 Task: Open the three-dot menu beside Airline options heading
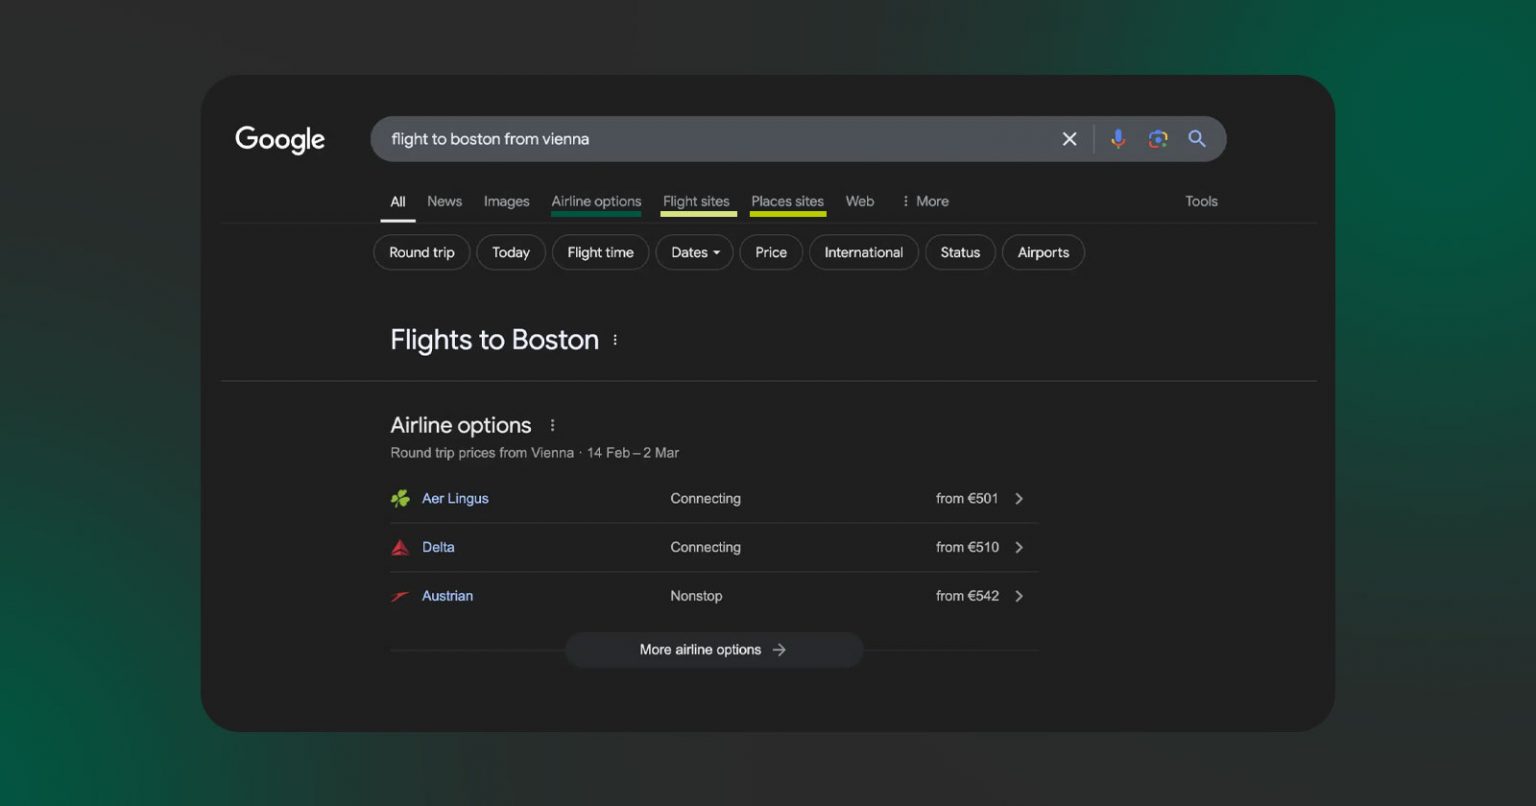552,425
